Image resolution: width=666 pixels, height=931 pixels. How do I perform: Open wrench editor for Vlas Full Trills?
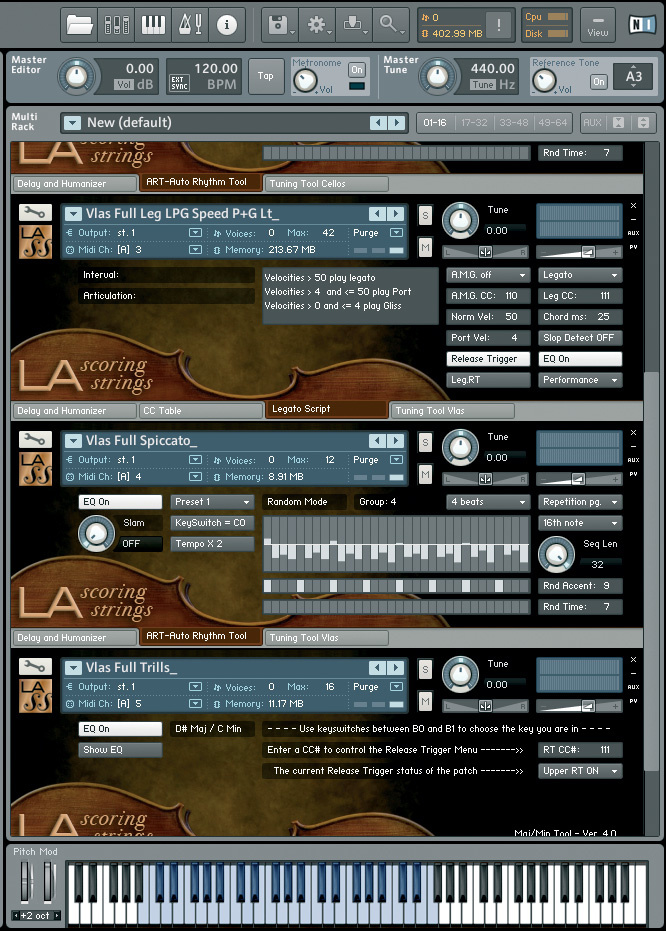[x=35, y=666]
